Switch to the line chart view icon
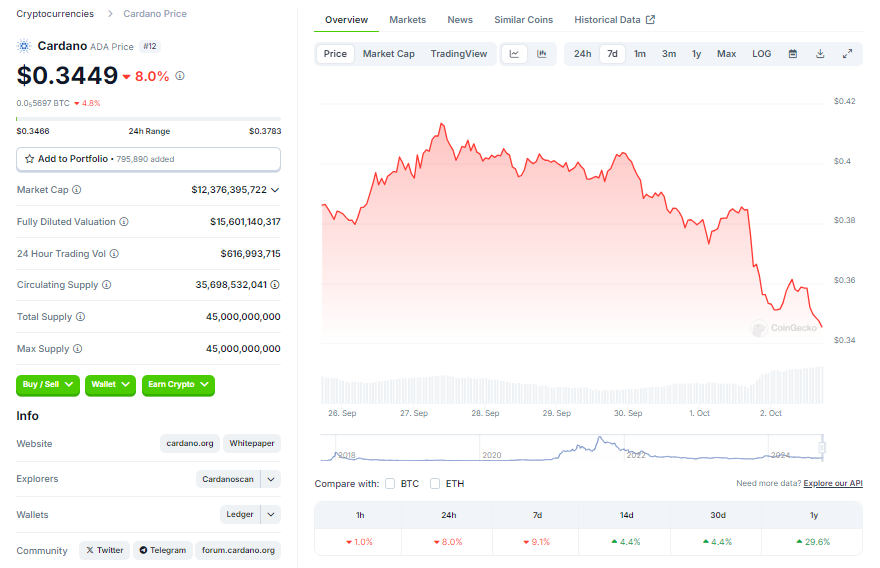 point(514,54)
